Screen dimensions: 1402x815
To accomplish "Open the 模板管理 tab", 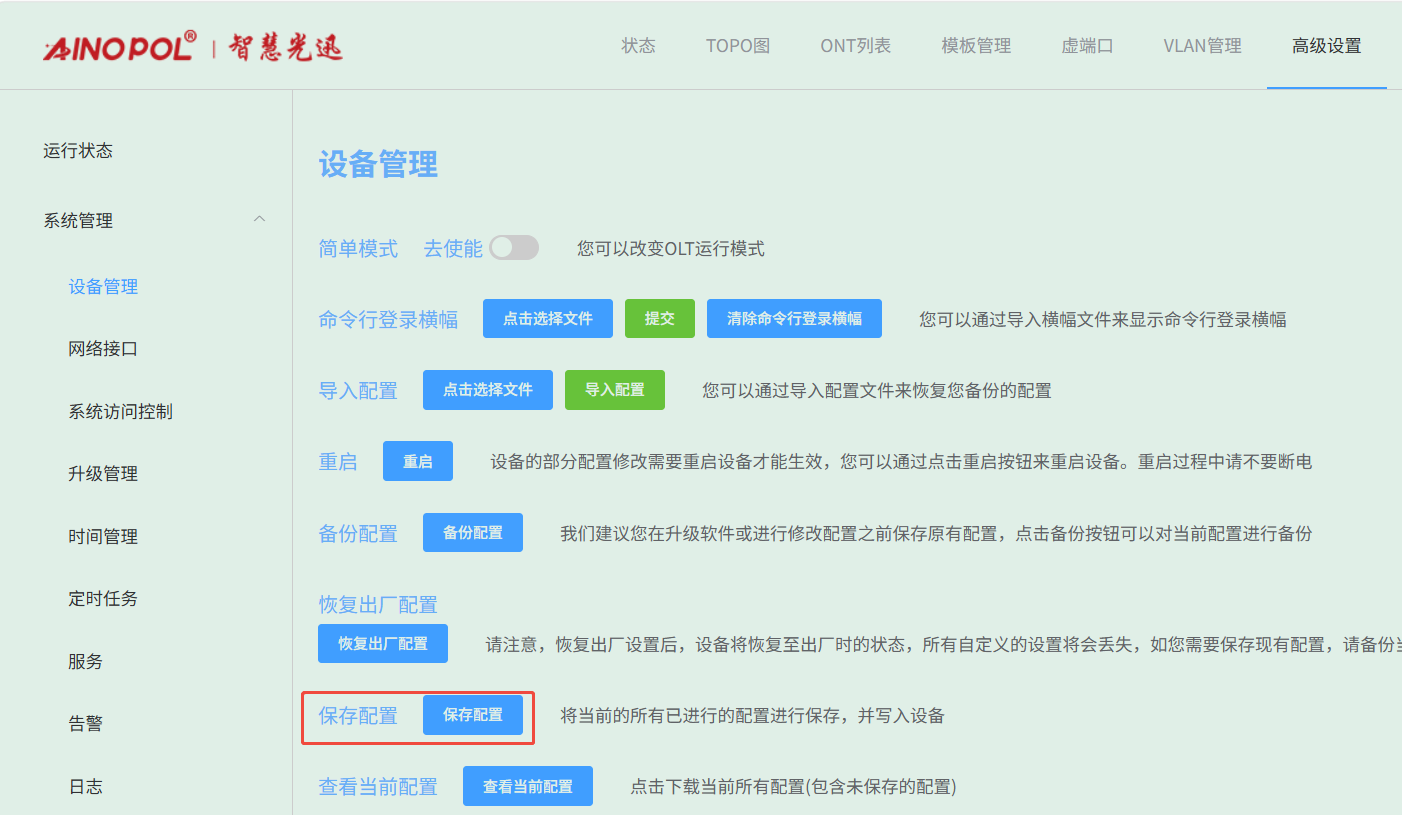I will coord(976,46).
